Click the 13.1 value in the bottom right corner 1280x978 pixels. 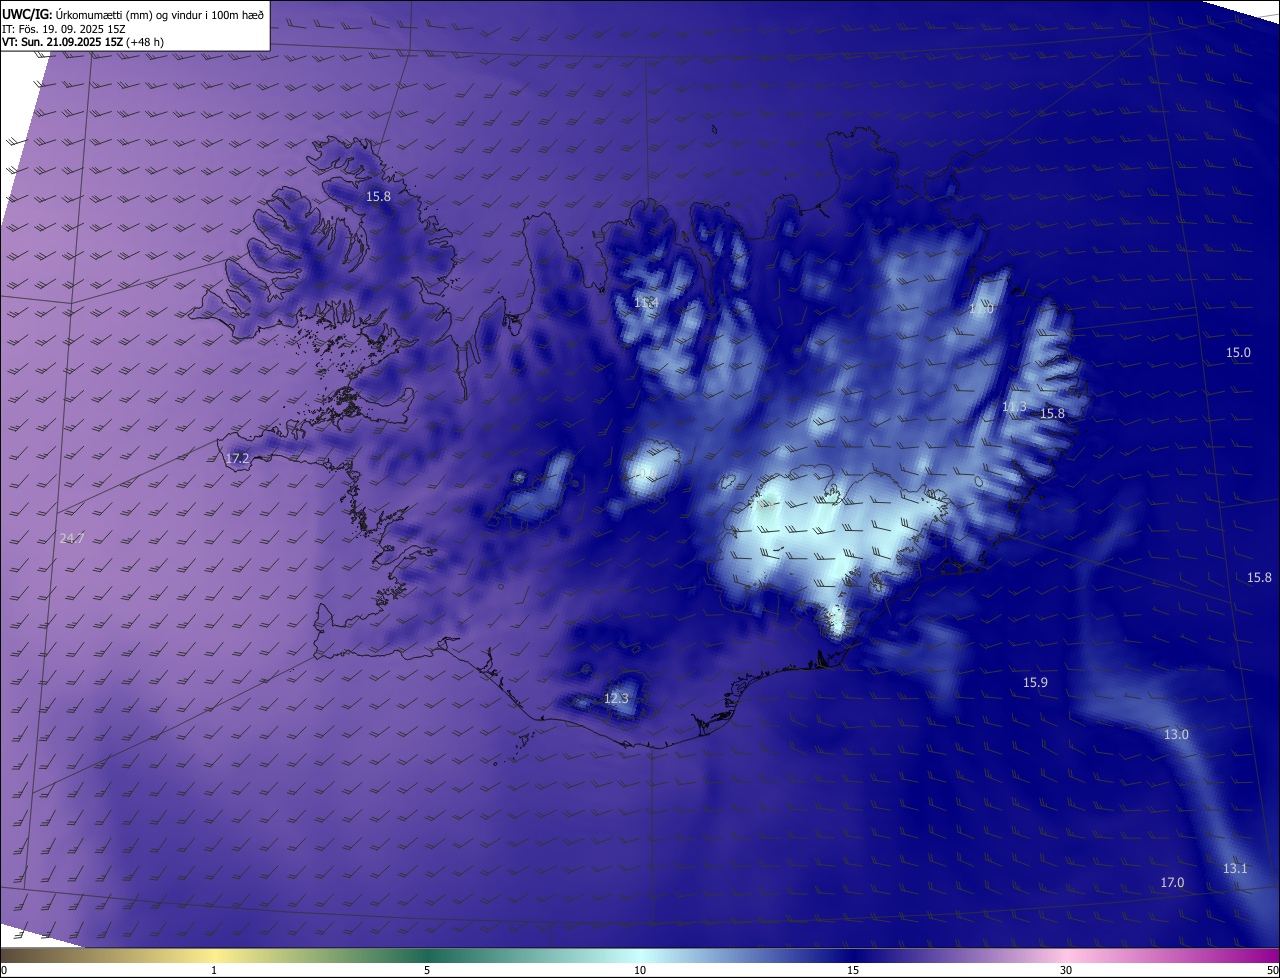click(1235, 868)
